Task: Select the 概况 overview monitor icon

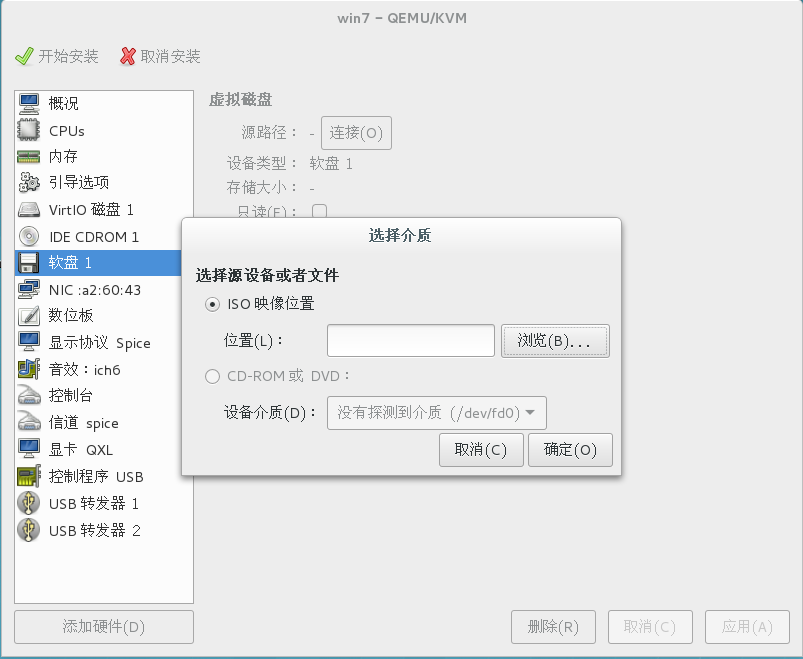Action: tap(29, 103)
